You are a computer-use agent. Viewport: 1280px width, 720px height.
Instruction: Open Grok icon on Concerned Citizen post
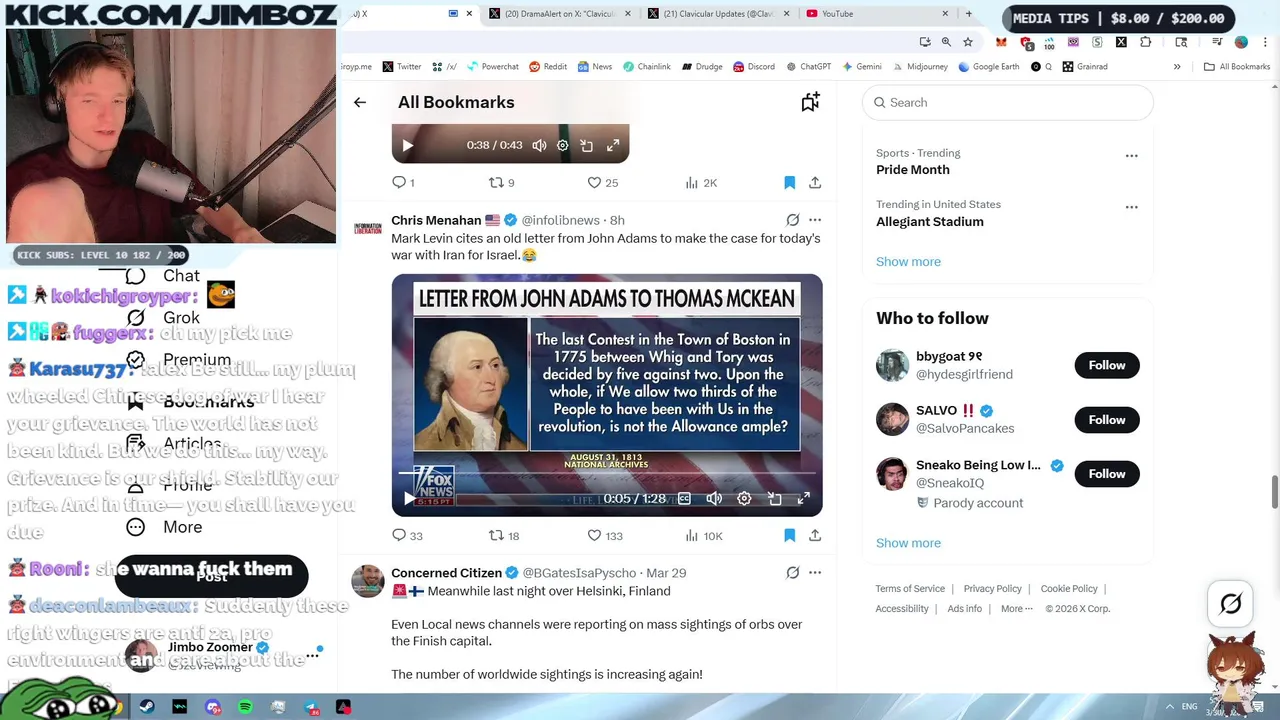click(793, 573)
